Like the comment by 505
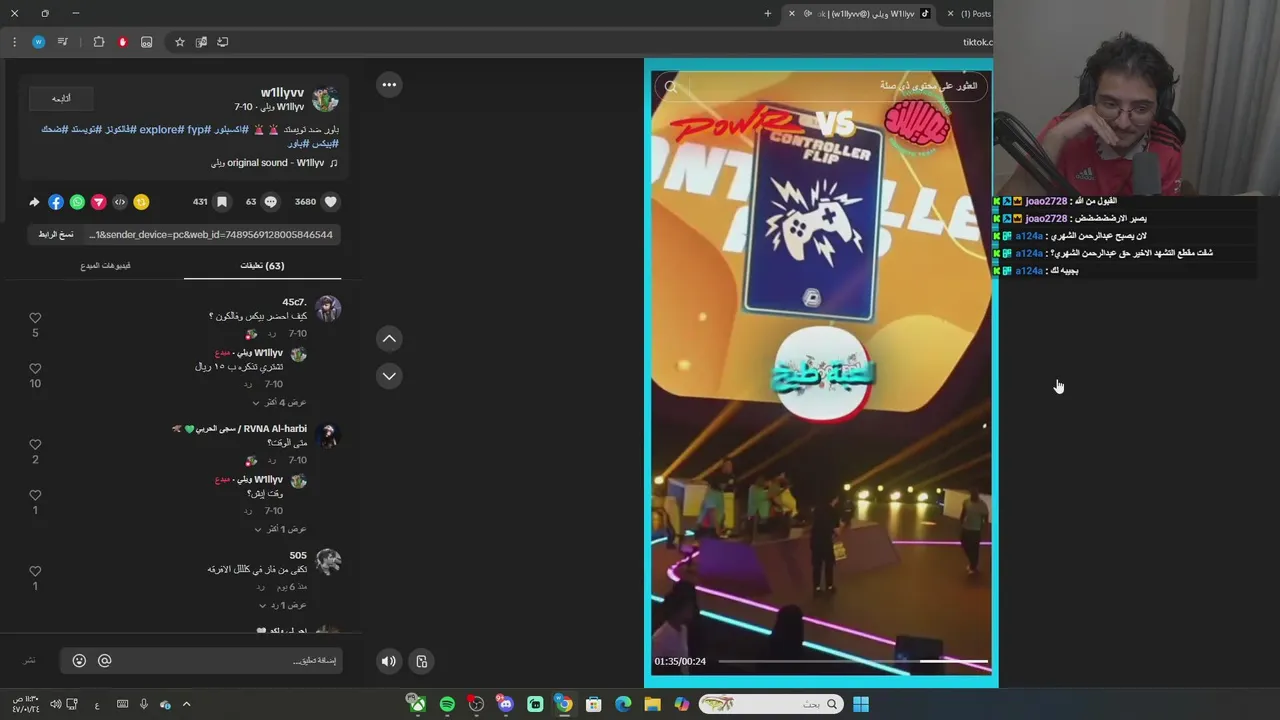 coord(35,572)
